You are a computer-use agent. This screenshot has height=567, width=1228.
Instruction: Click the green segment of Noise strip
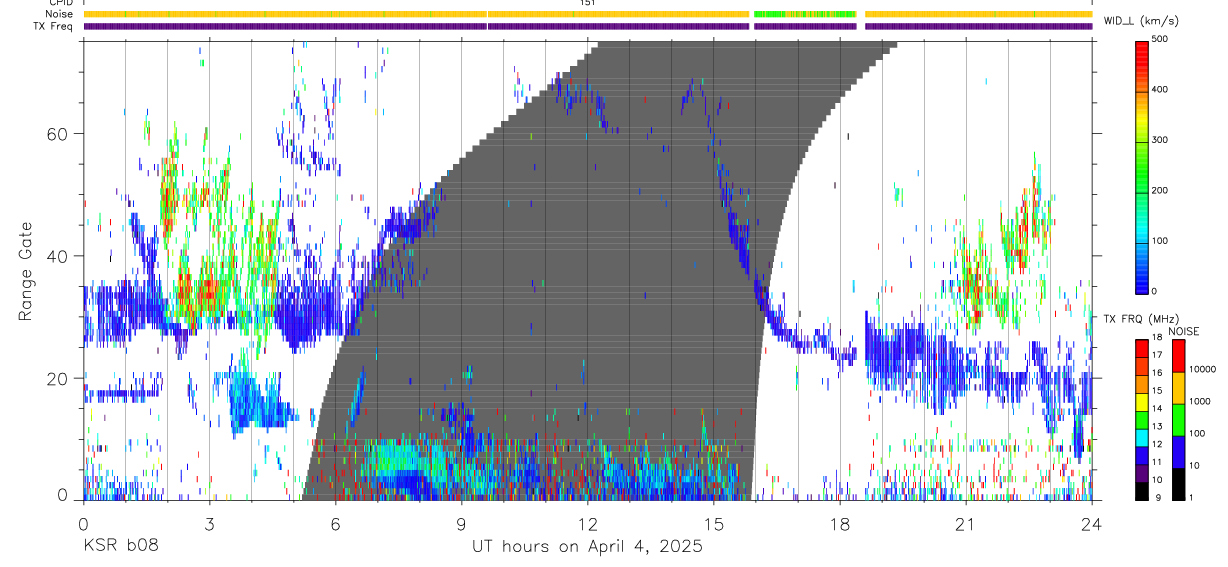click(805, 14)
